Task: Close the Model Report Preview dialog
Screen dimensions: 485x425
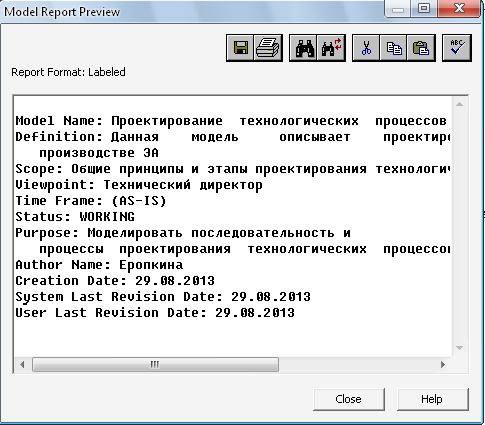Action: (x=349, y=399)
